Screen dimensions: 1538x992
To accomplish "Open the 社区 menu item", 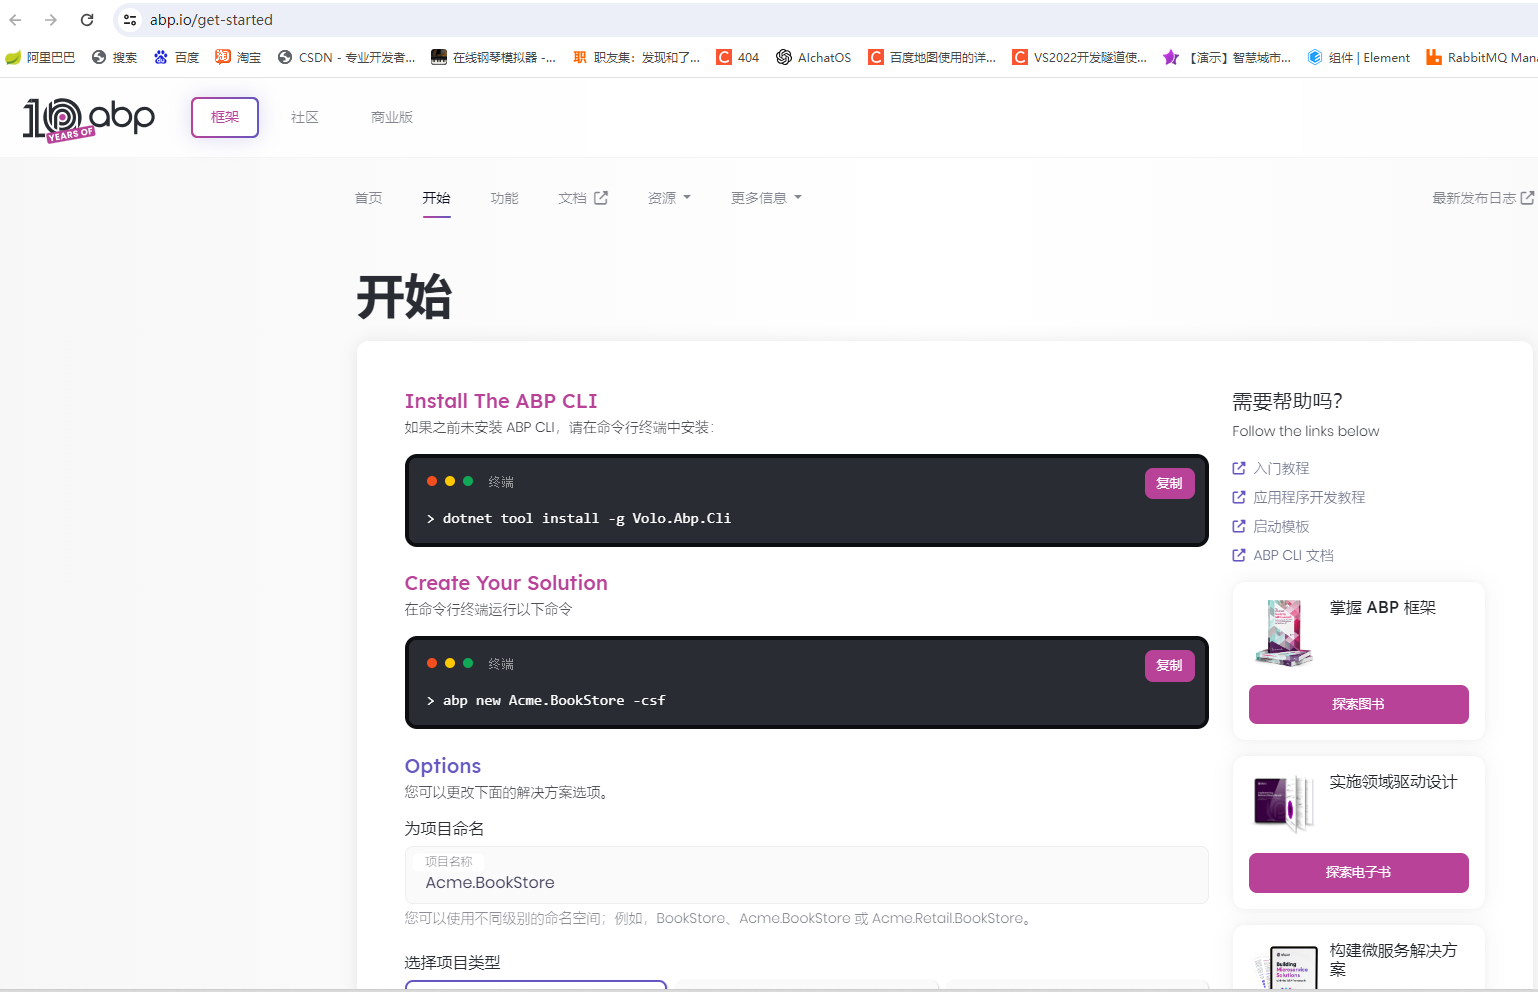I will pos(305,117).
